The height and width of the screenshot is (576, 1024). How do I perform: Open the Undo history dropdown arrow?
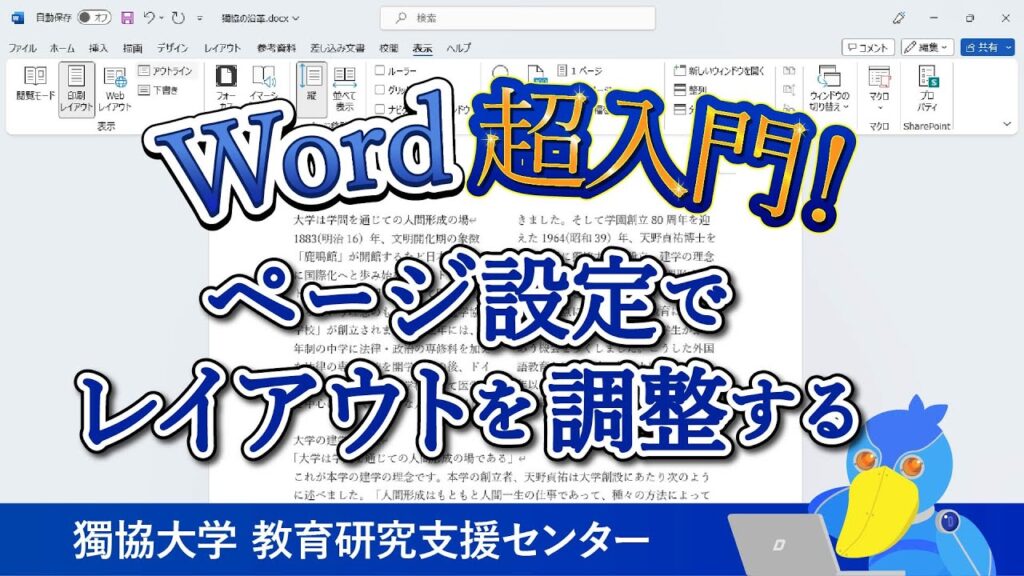pos(161,18)
